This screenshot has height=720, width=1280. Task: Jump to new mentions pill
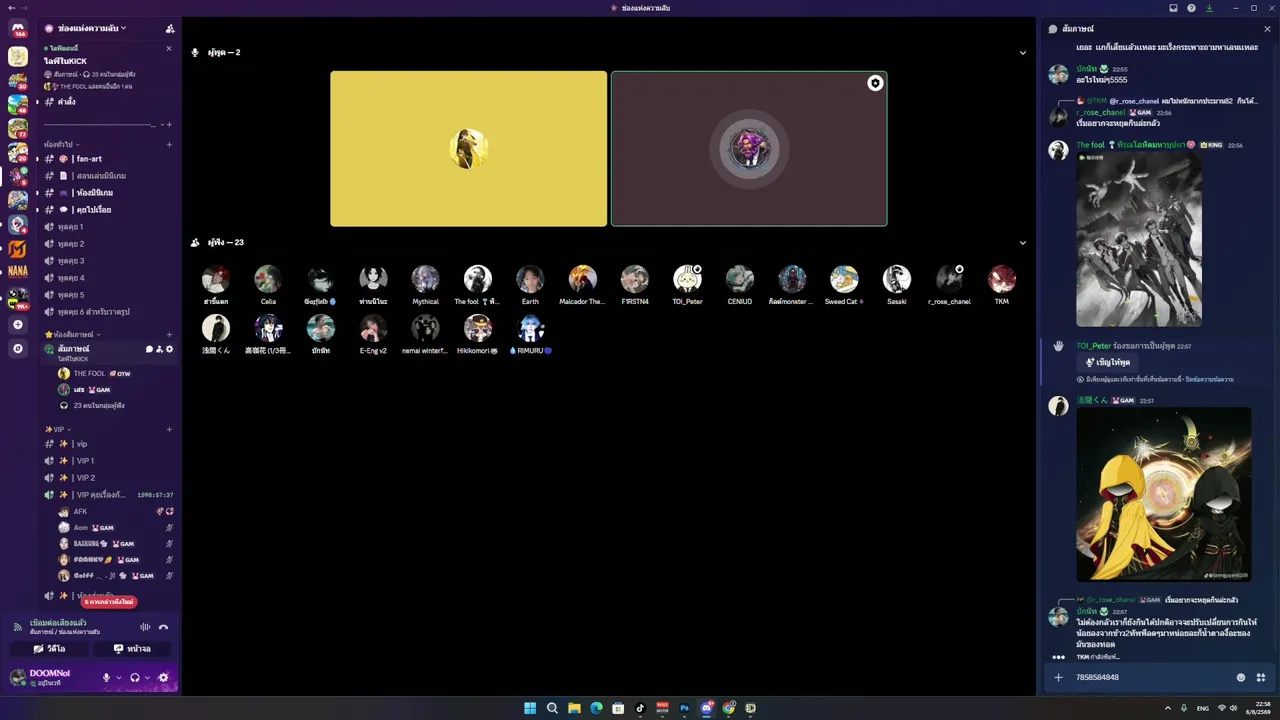[108, 602]
